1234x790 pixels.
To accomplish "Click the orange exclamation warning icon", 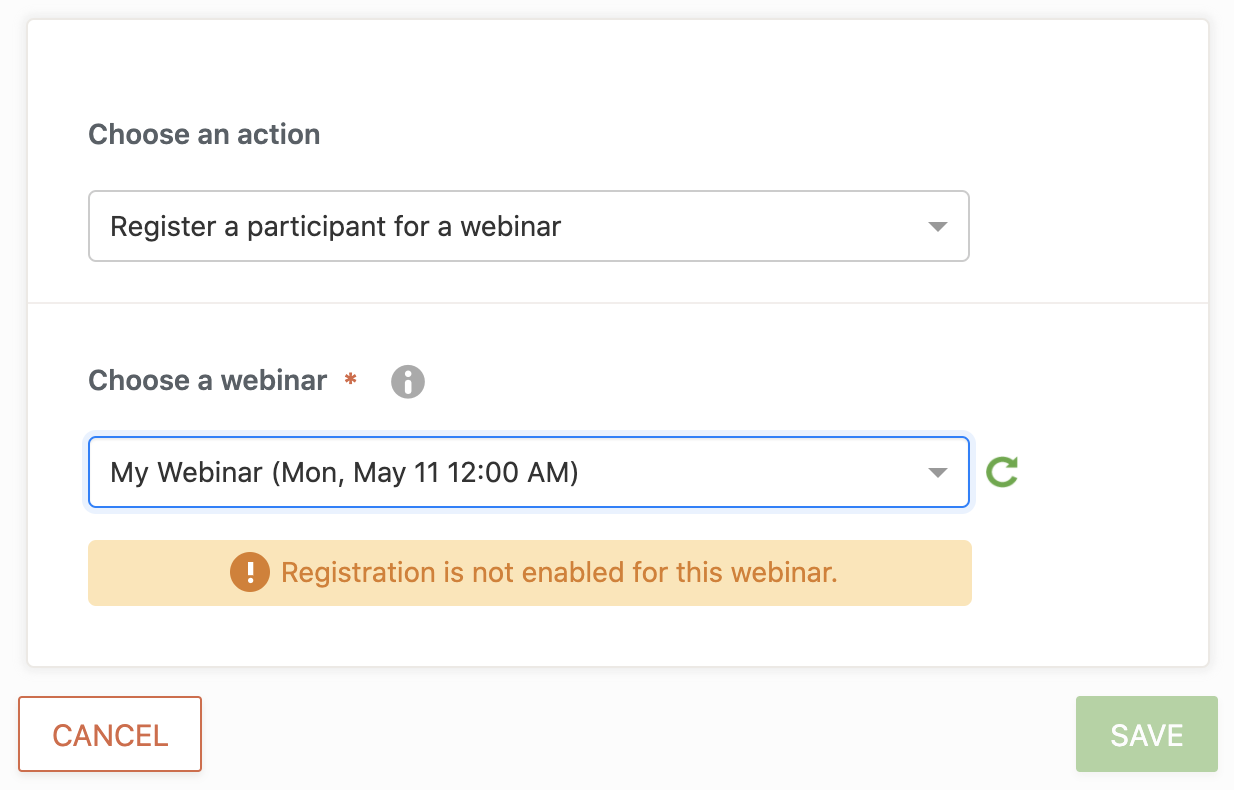I will (249, 573).
